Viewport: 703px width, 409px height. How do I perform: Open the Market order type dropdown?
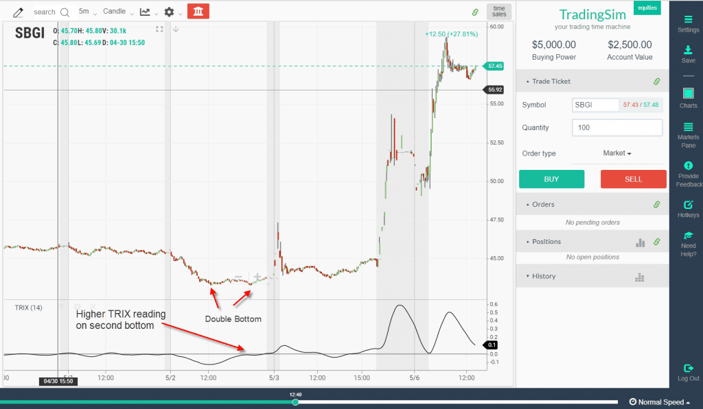tap(617, 153)
